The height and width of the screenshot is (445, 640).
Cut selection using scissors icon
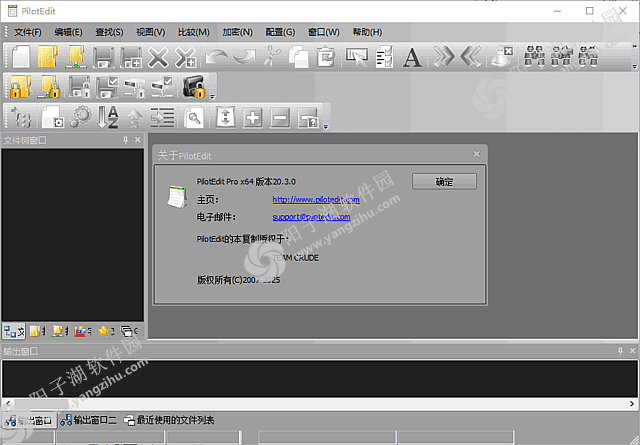(x=272, y=57)
